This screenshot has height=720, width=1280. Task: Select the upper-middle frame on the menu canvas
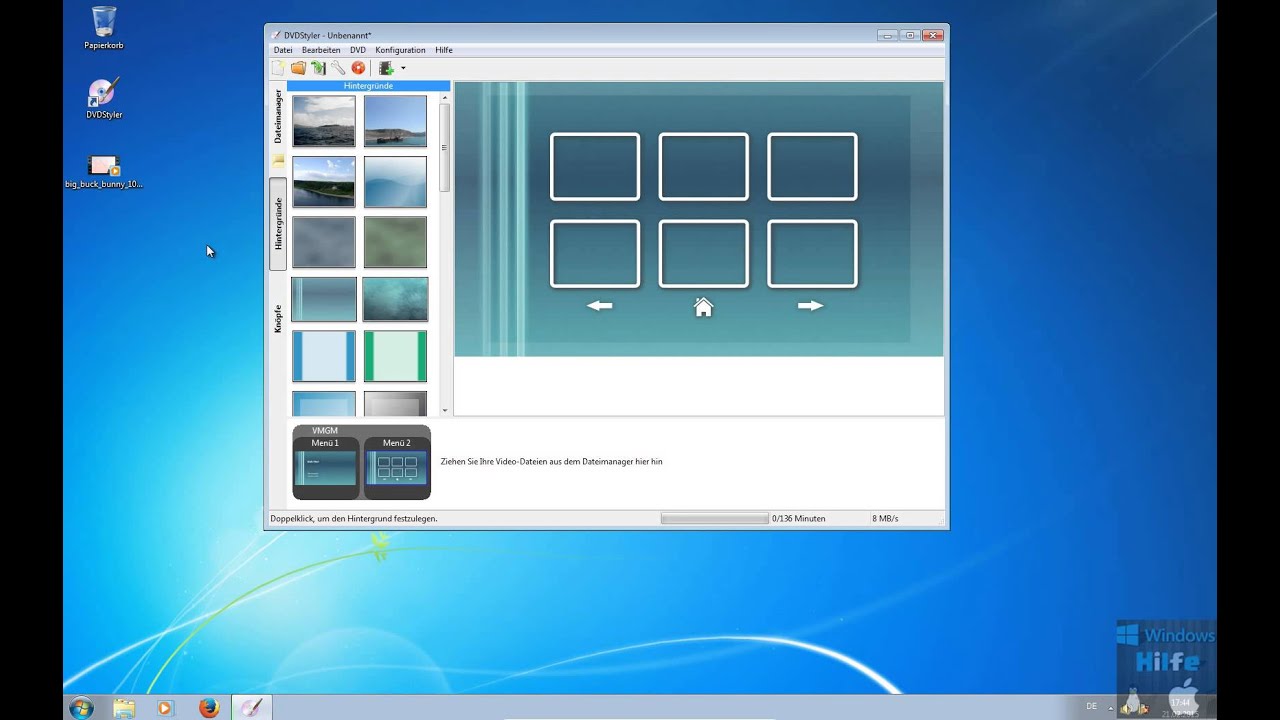tap(703, 167)
